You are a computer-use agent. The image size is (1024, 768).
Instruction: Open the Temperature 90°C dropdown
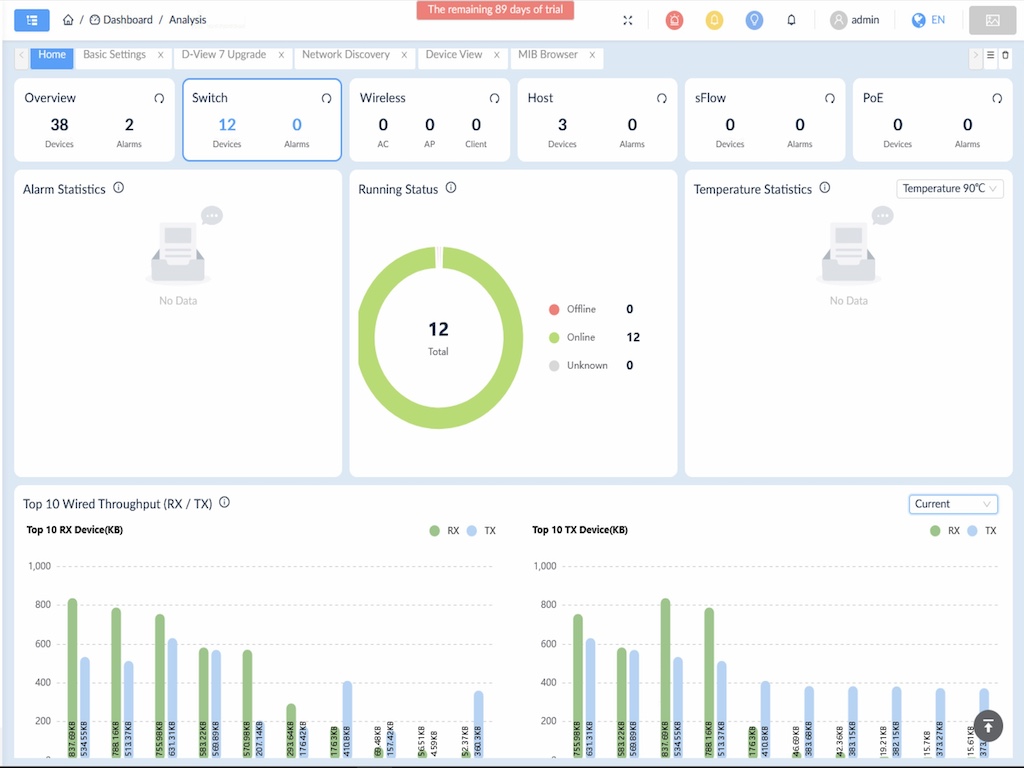(x=950, y=189)
